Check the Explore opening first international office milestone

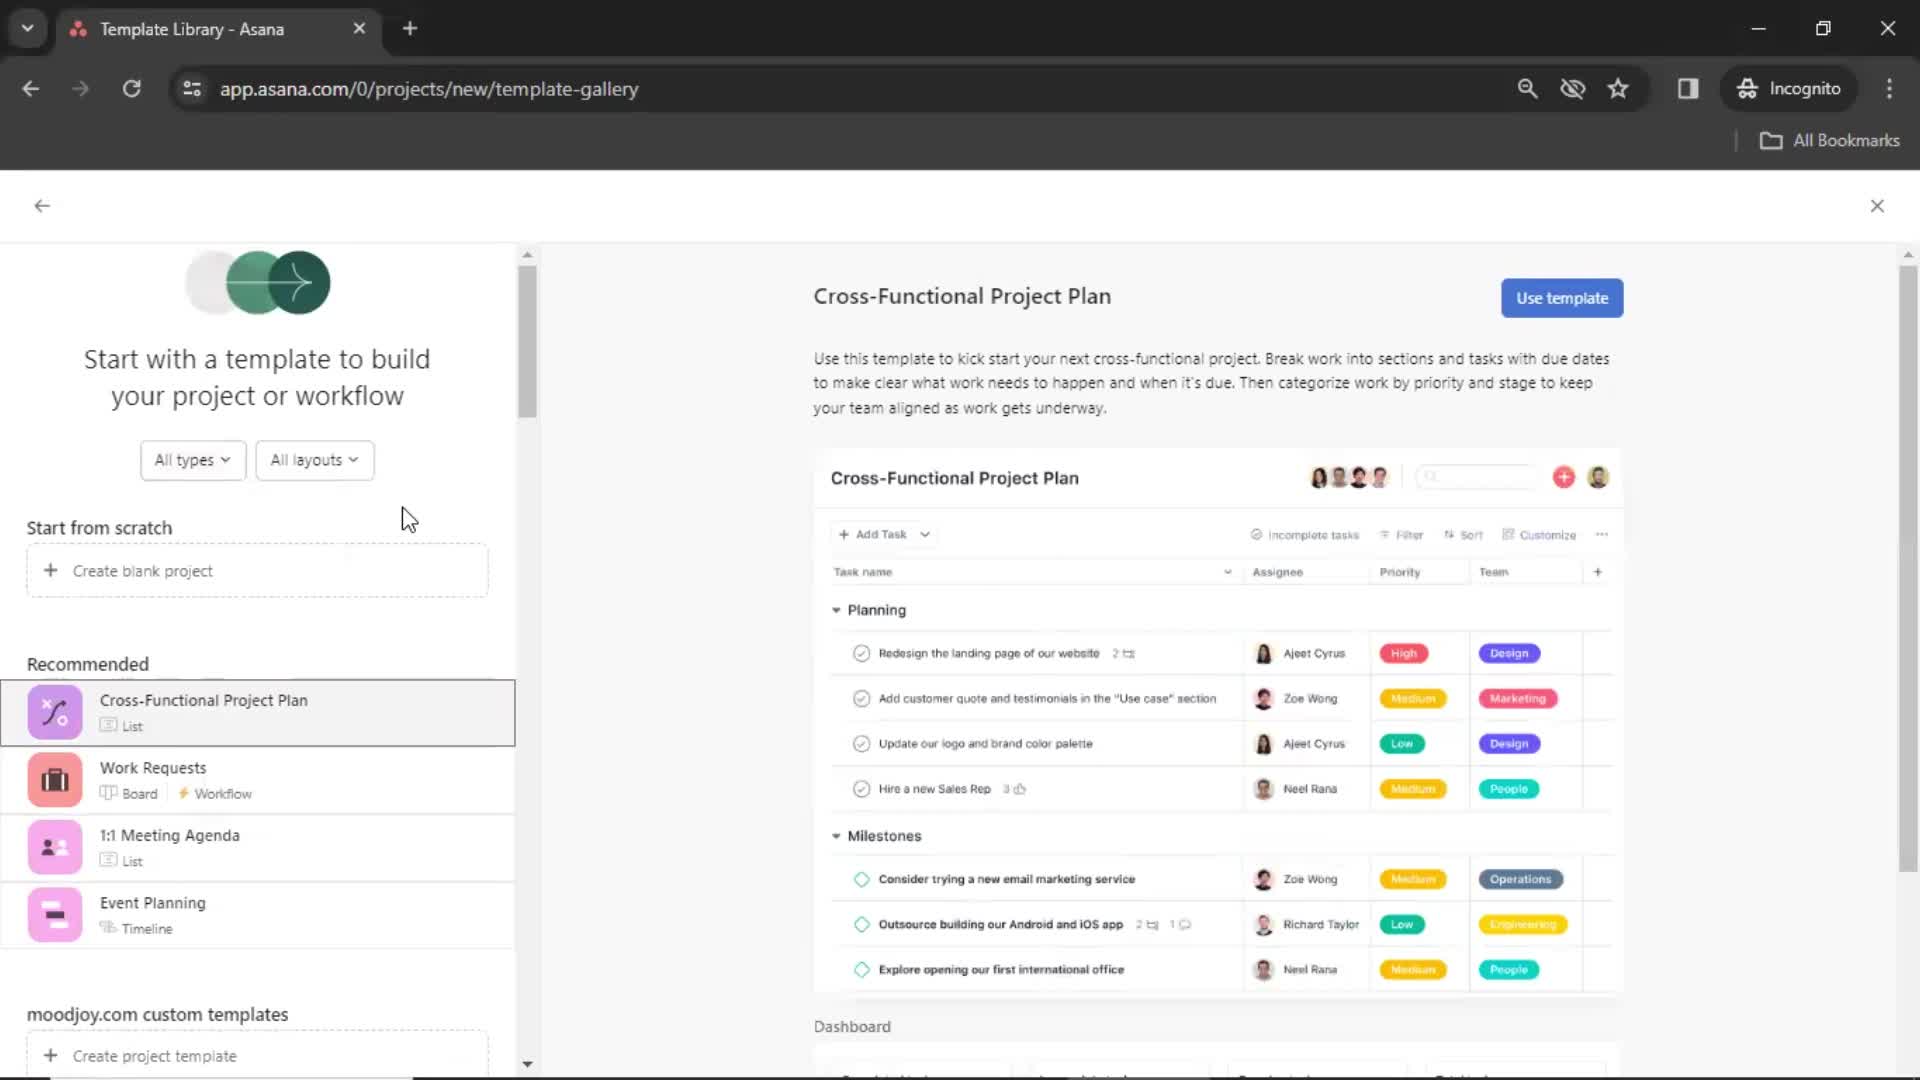(861, 970)
